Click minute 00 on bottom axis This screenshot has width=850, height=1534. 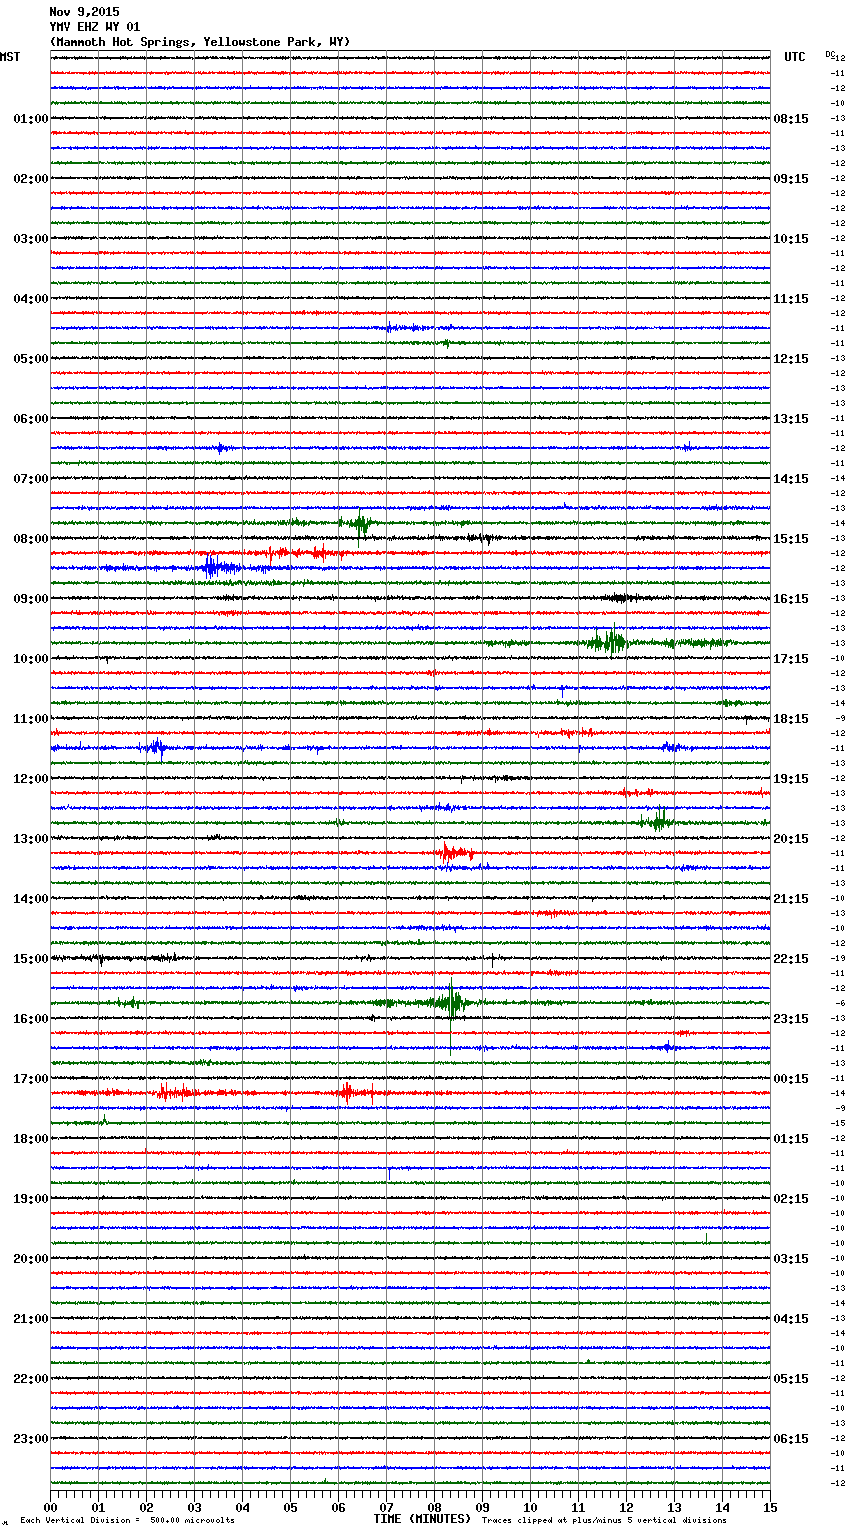[51, 1507]
